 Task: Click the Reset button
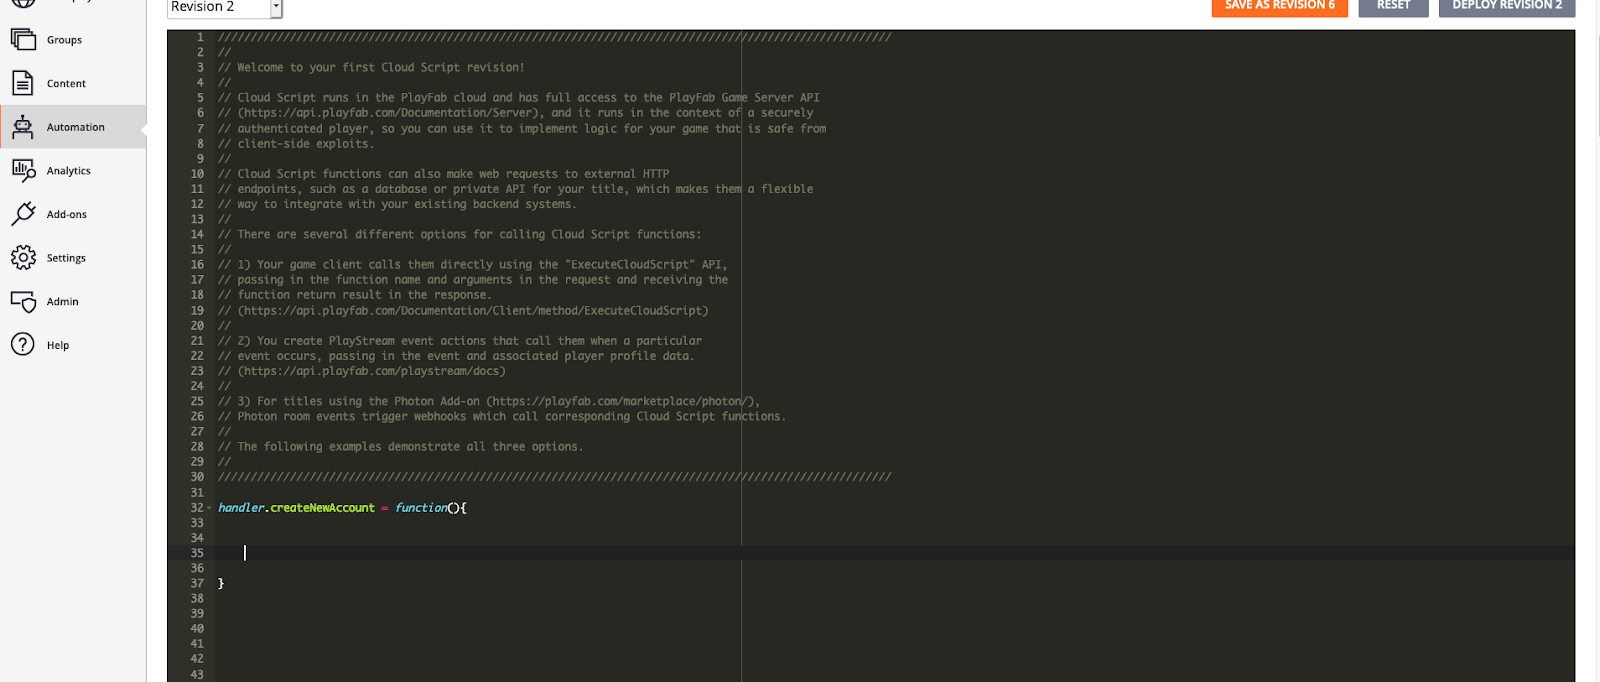pyautogui.click(x=1393, y=6)
